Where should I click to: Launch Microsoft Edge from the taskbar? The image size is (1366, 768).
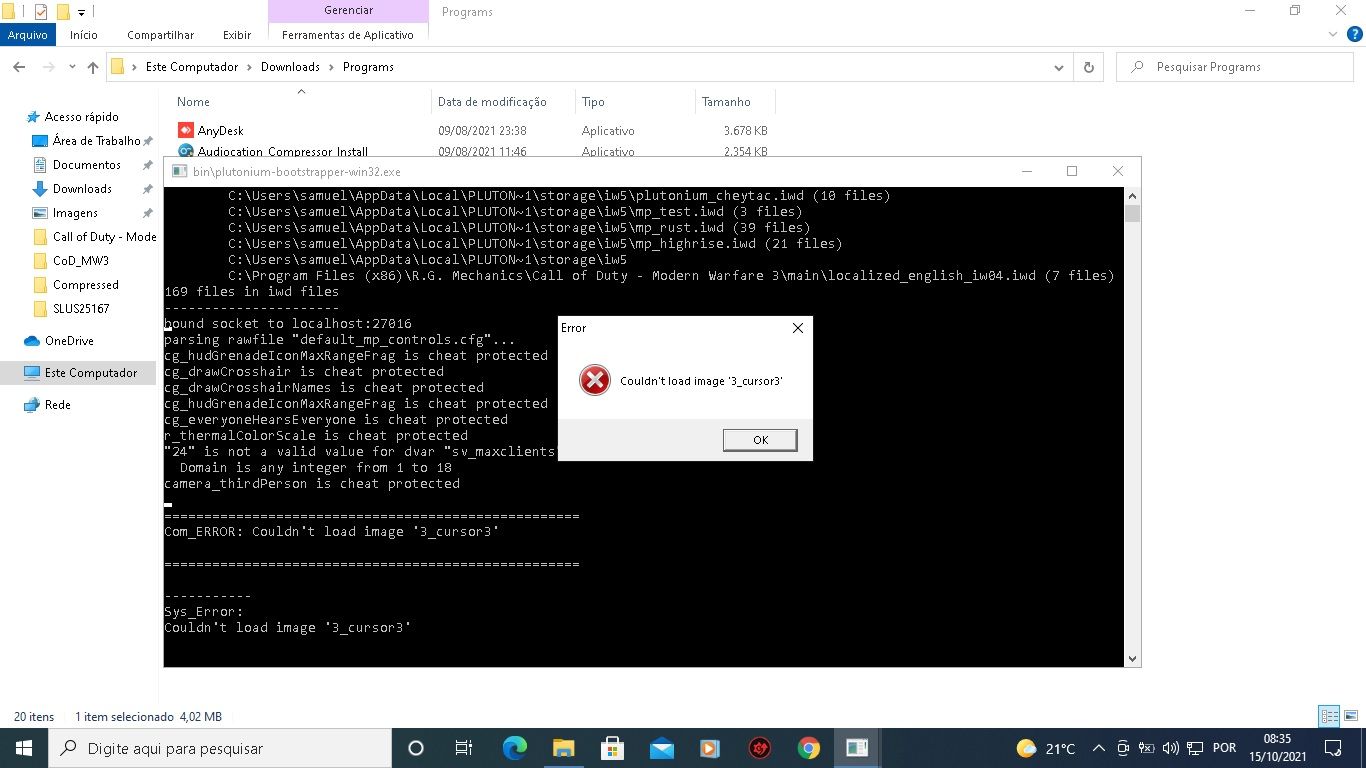[514, 748]
